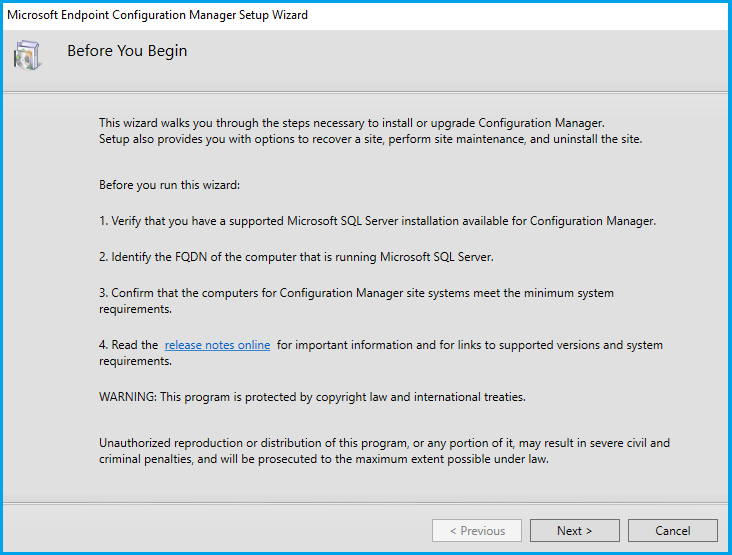Select step 2 about identifying the FQDN
Image resolution: width=732 pixels, height=555 pixels.
(296, 257)
